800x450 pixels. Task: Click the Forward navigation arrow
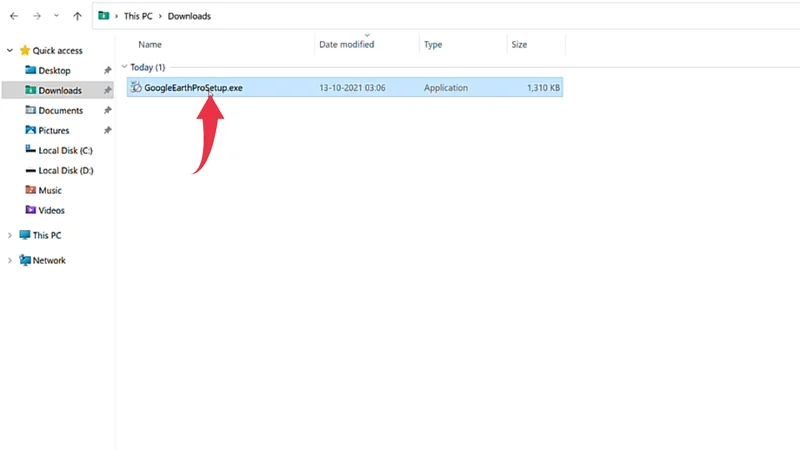pos(34,17)
